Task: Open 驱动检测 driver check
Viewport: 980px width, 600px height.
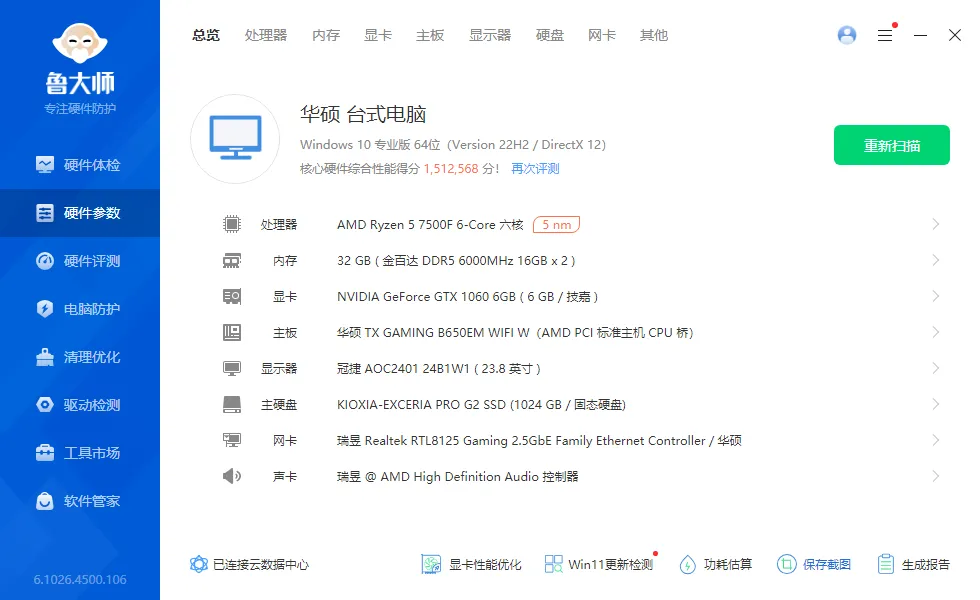Action: (79, 405)
